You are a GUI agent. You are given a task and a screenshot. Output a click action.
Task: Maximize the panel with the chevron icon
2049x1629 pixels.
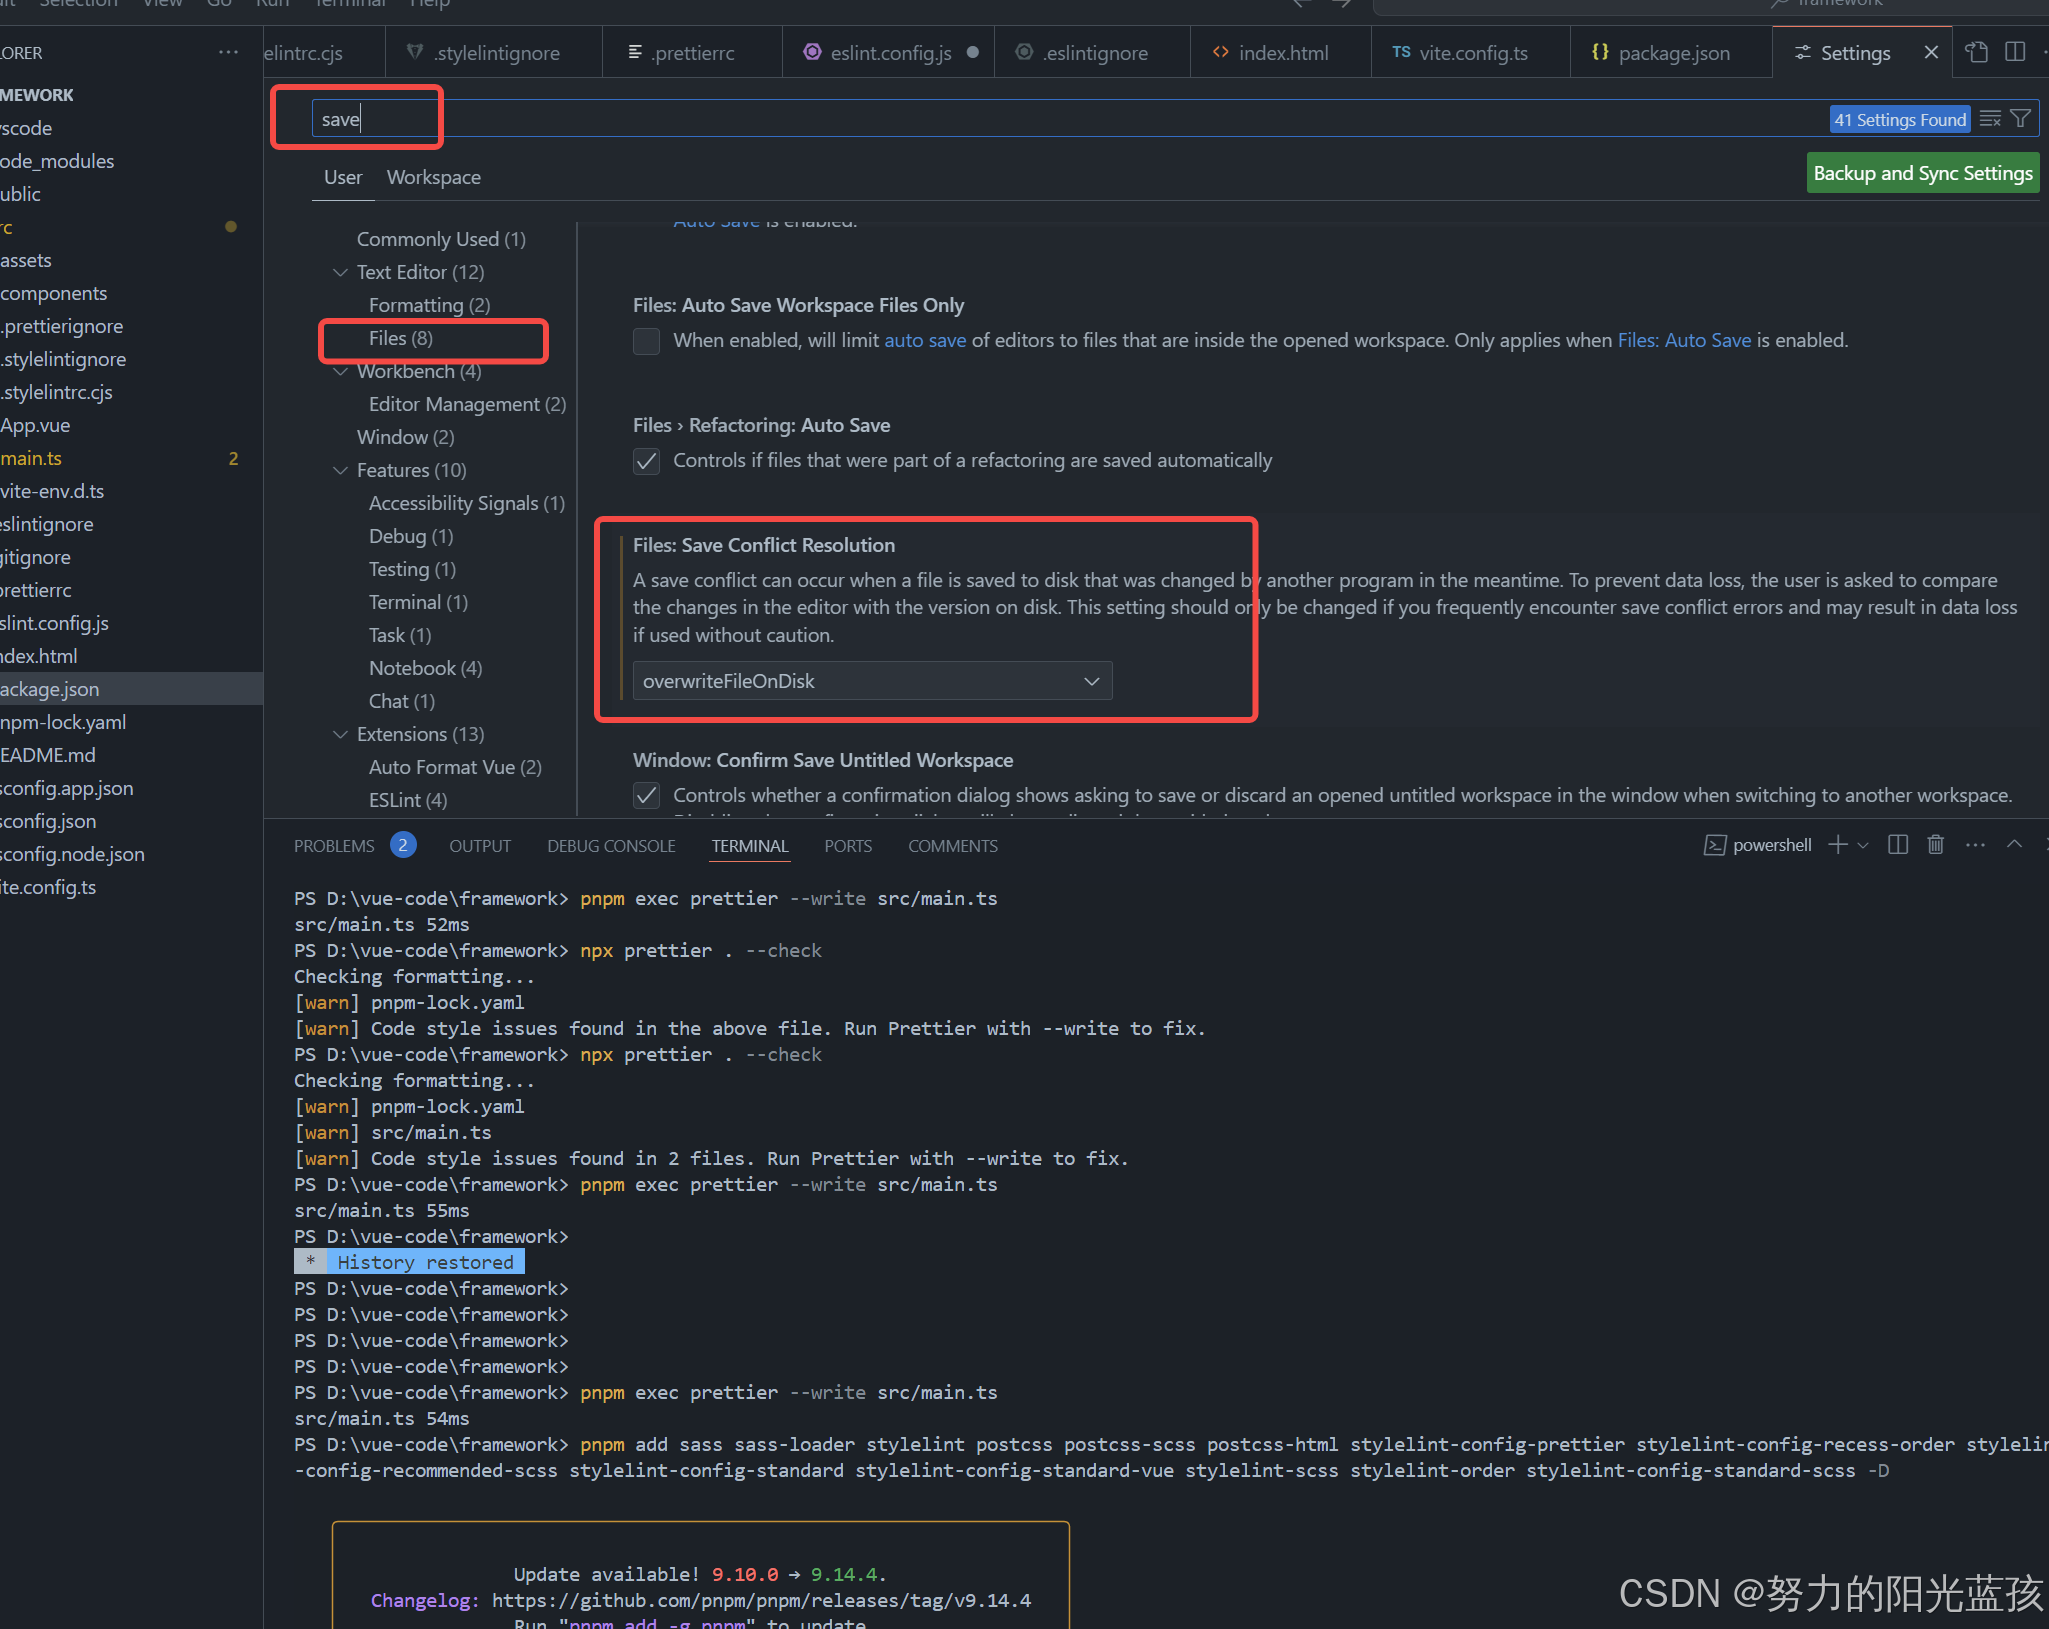coord(2016,845)
